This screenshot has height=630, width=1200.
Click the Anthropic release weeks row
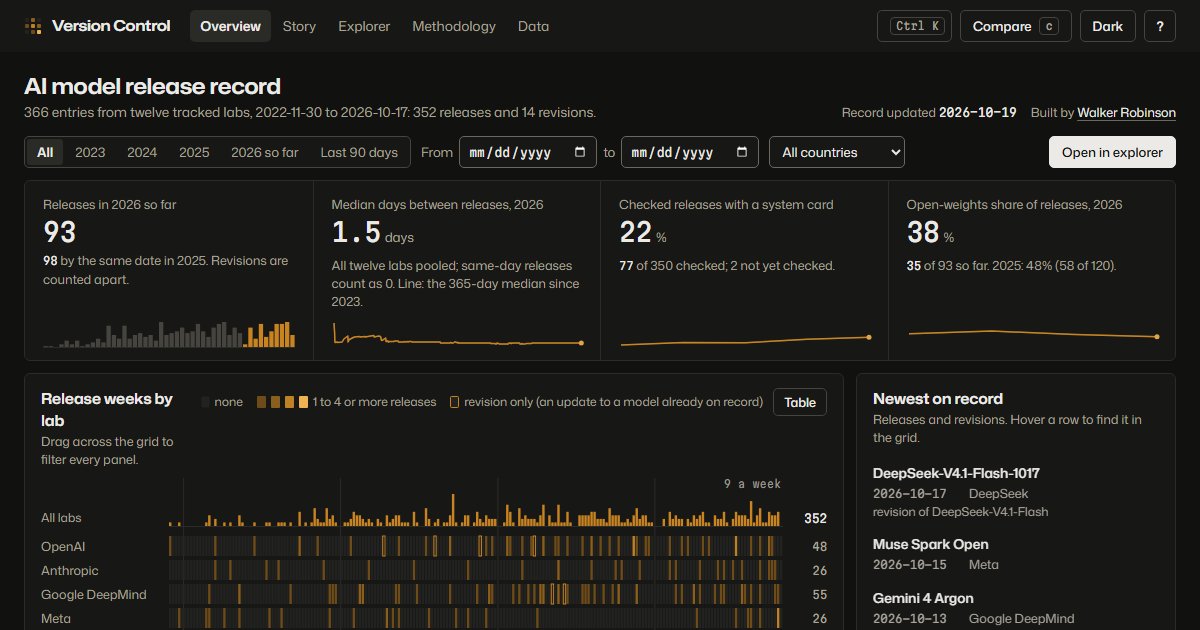tap(476, 570)
